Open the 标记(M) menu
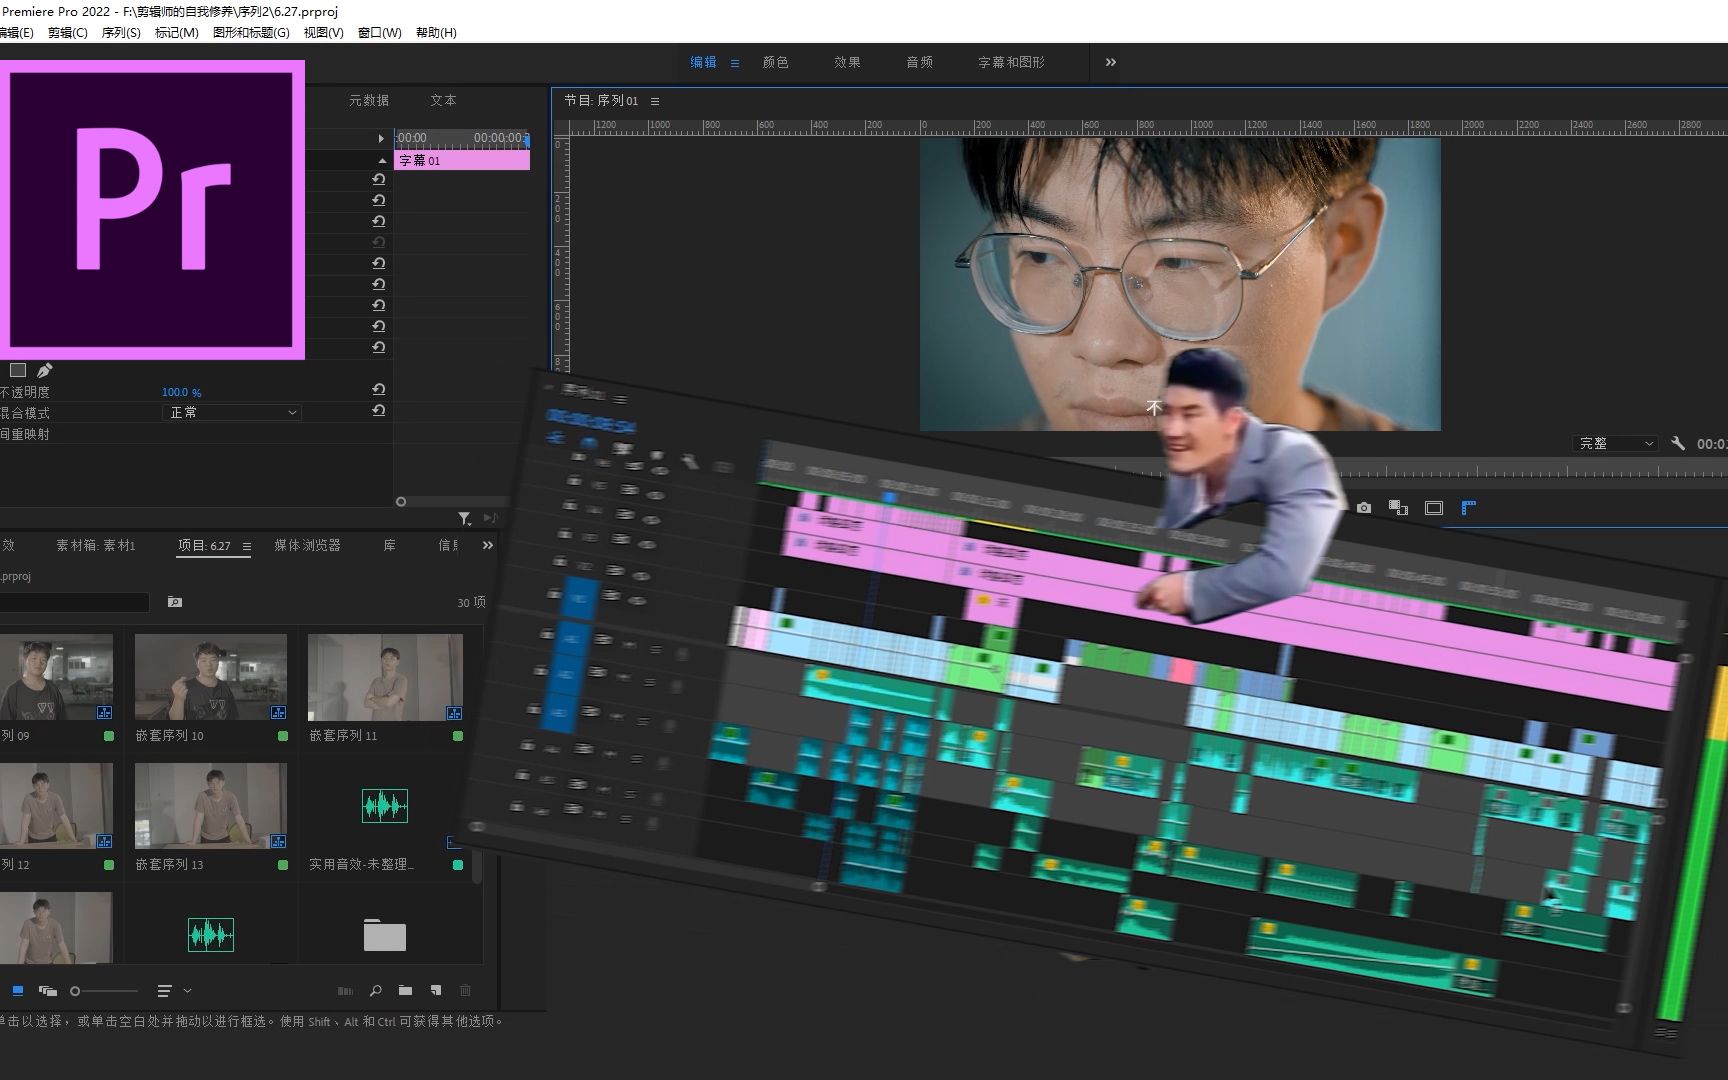Image resolution: width=1728 pixels, height=1080 pixels. pos(177,33)
